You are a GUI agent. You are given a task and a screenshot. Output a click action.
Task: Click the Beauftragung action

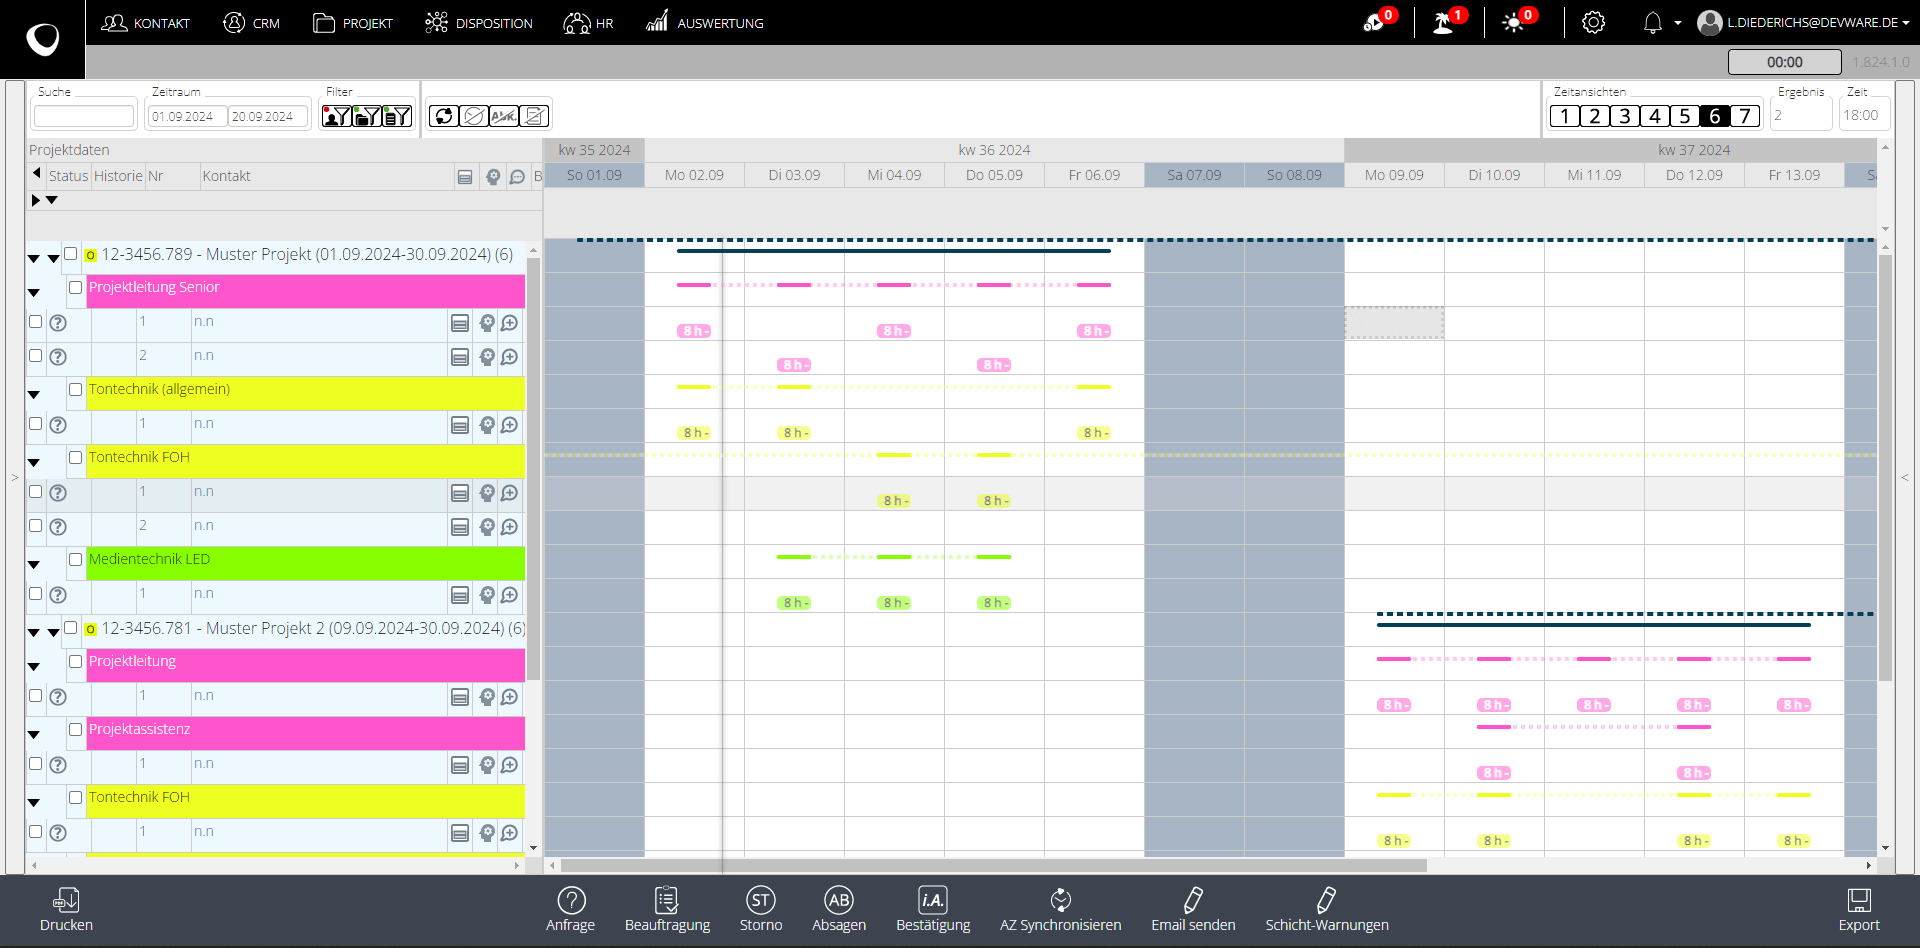click(667, 910)
